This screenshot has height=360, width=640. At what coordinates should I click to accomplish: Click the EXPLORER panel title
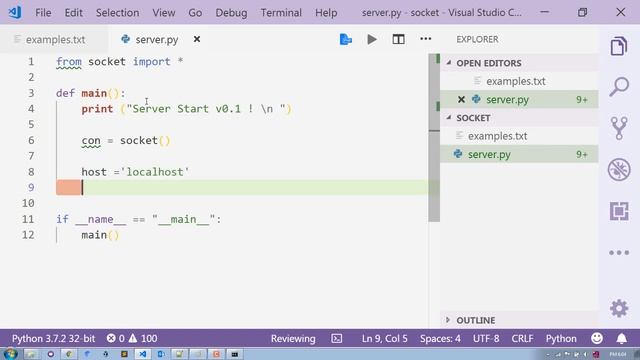(477, 39)
